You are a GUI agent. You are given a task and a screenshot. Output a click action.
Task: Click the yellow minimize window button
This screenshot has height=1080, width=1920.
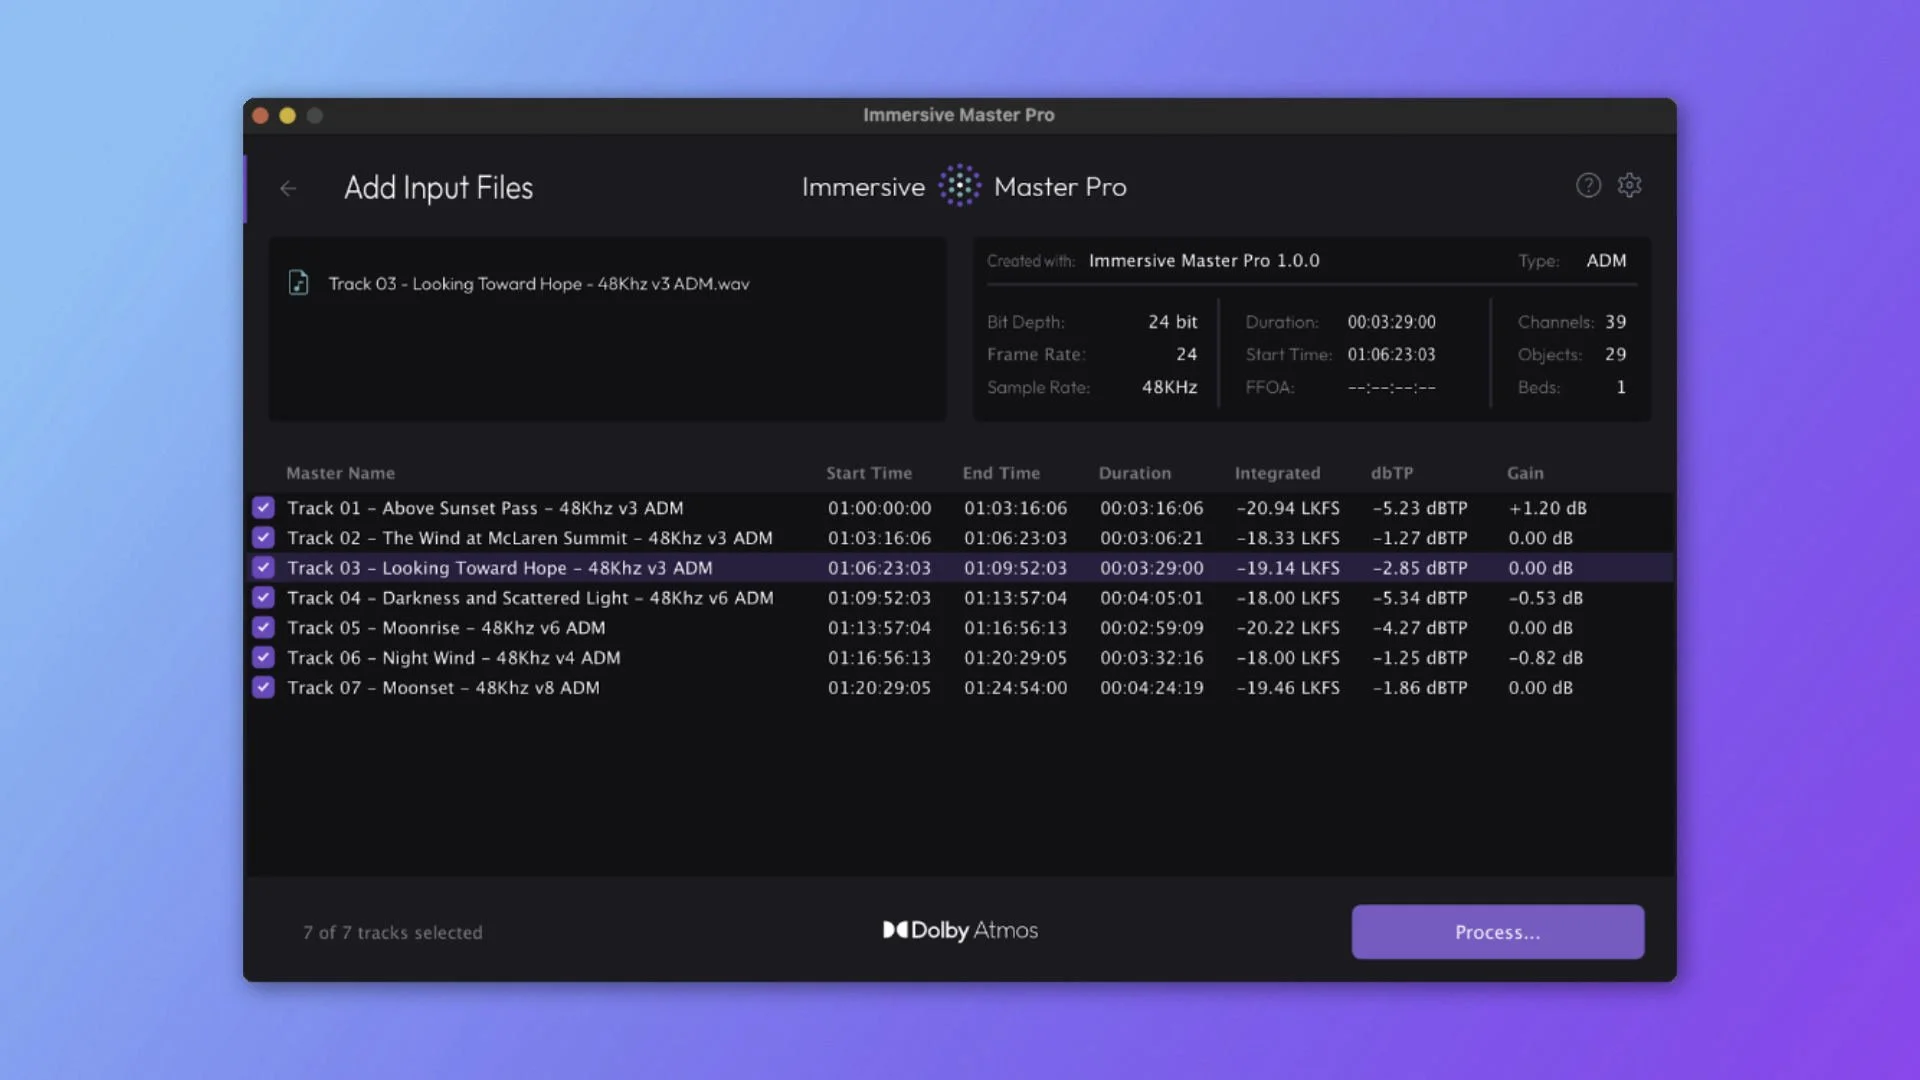287,115
